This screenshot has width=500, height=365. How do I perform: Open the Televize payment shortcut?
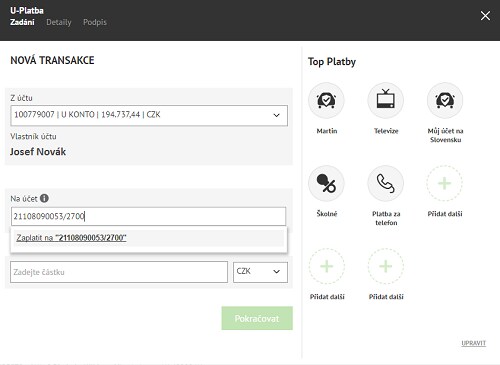pos(385,100)
